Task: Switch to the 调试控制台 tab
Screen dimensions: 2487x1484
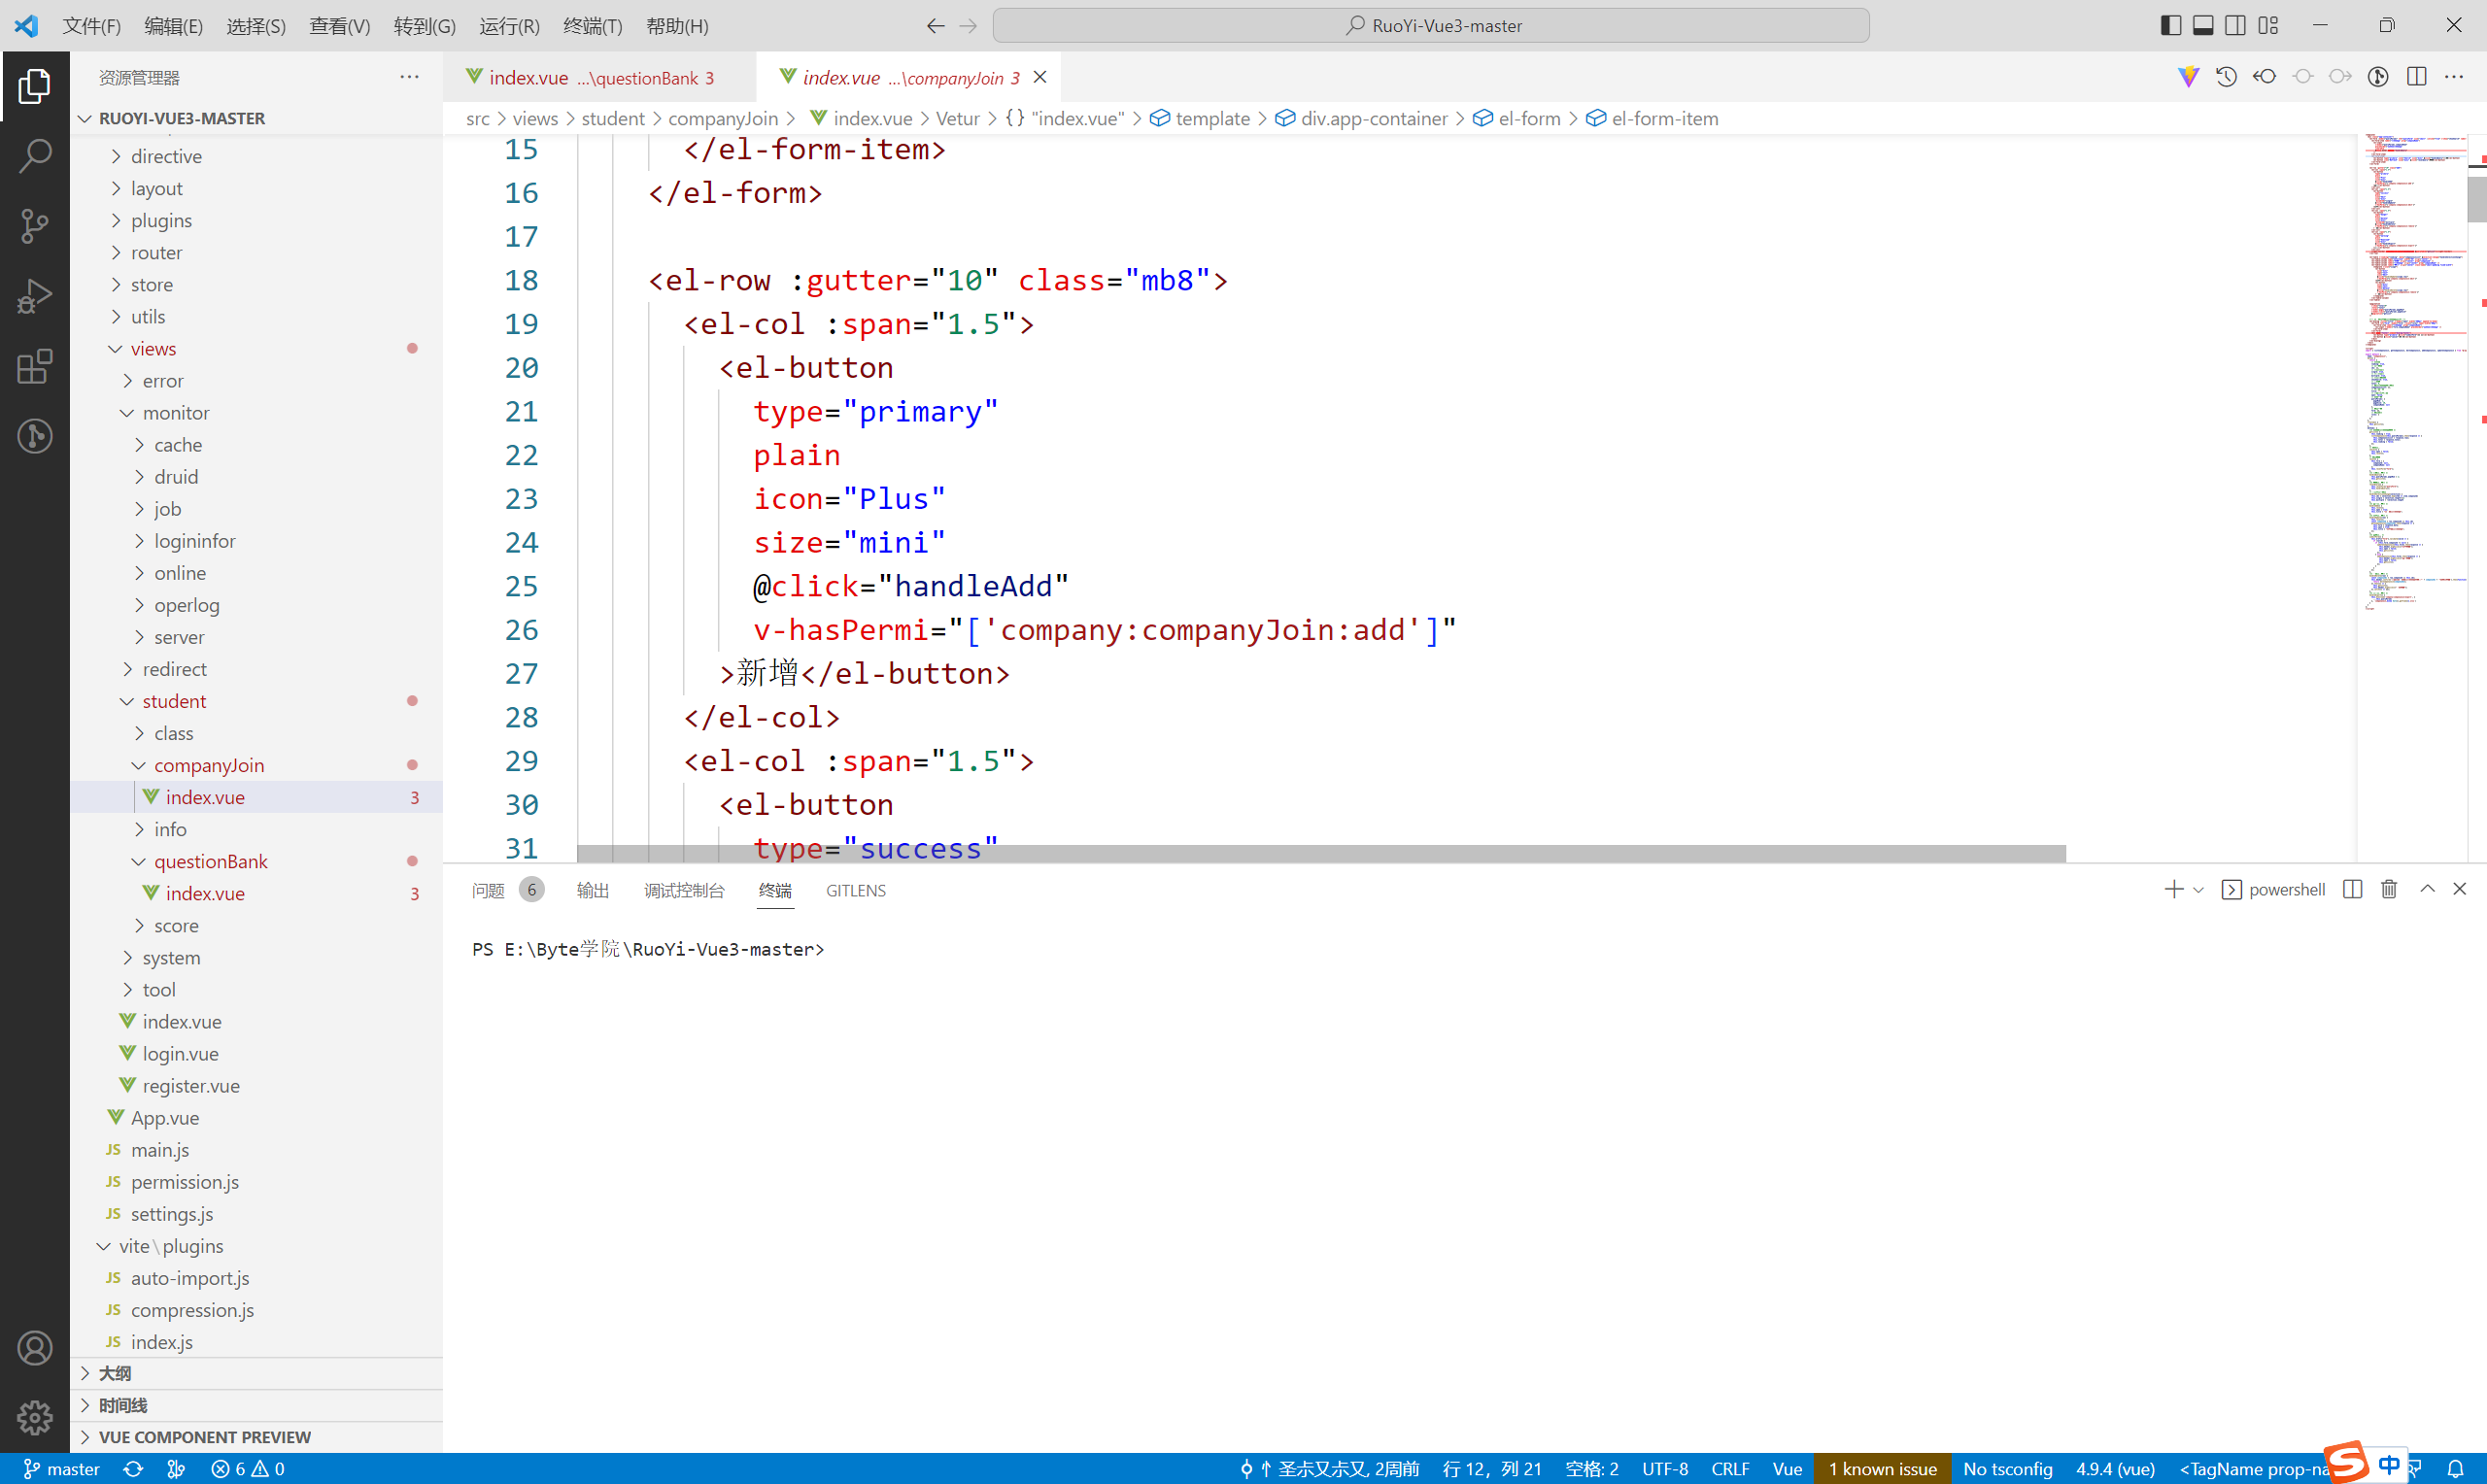Action: pyautogui.click(x=684, y=890)
